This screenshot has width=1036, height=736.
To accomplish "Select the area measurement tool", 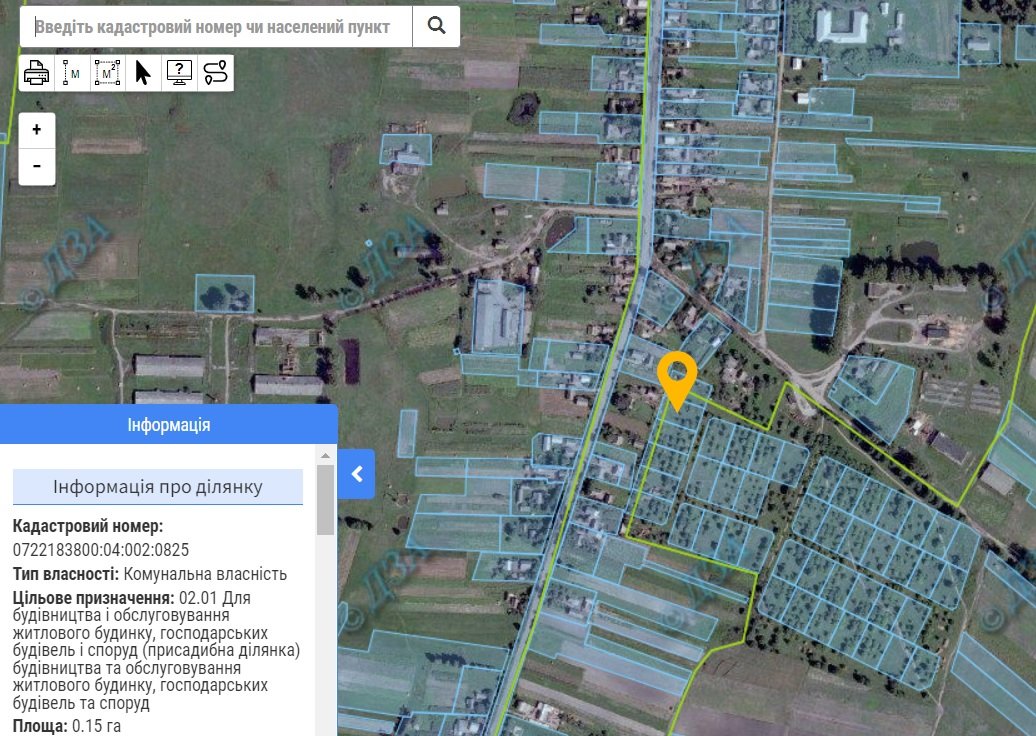I will point(108,73).
